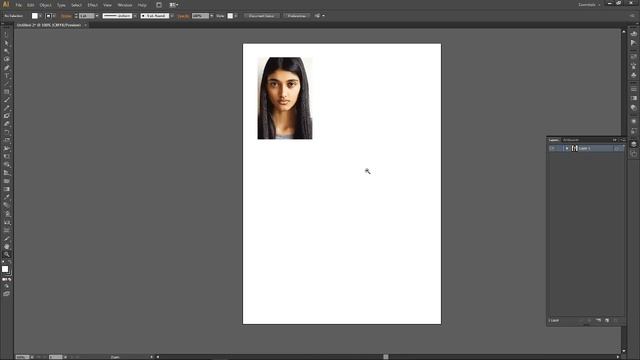Swap fill and stroke colors in toolbox
This screenshot has height=360, width=640.
[10, 262]
